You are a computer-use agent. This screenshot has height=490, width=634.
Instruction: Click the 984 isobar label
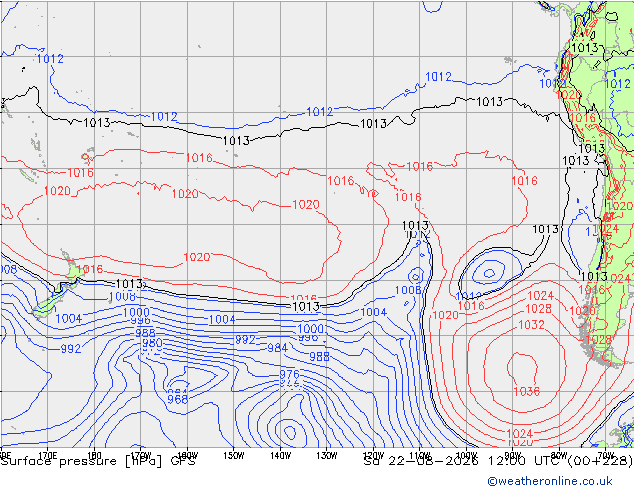point(277,348)
